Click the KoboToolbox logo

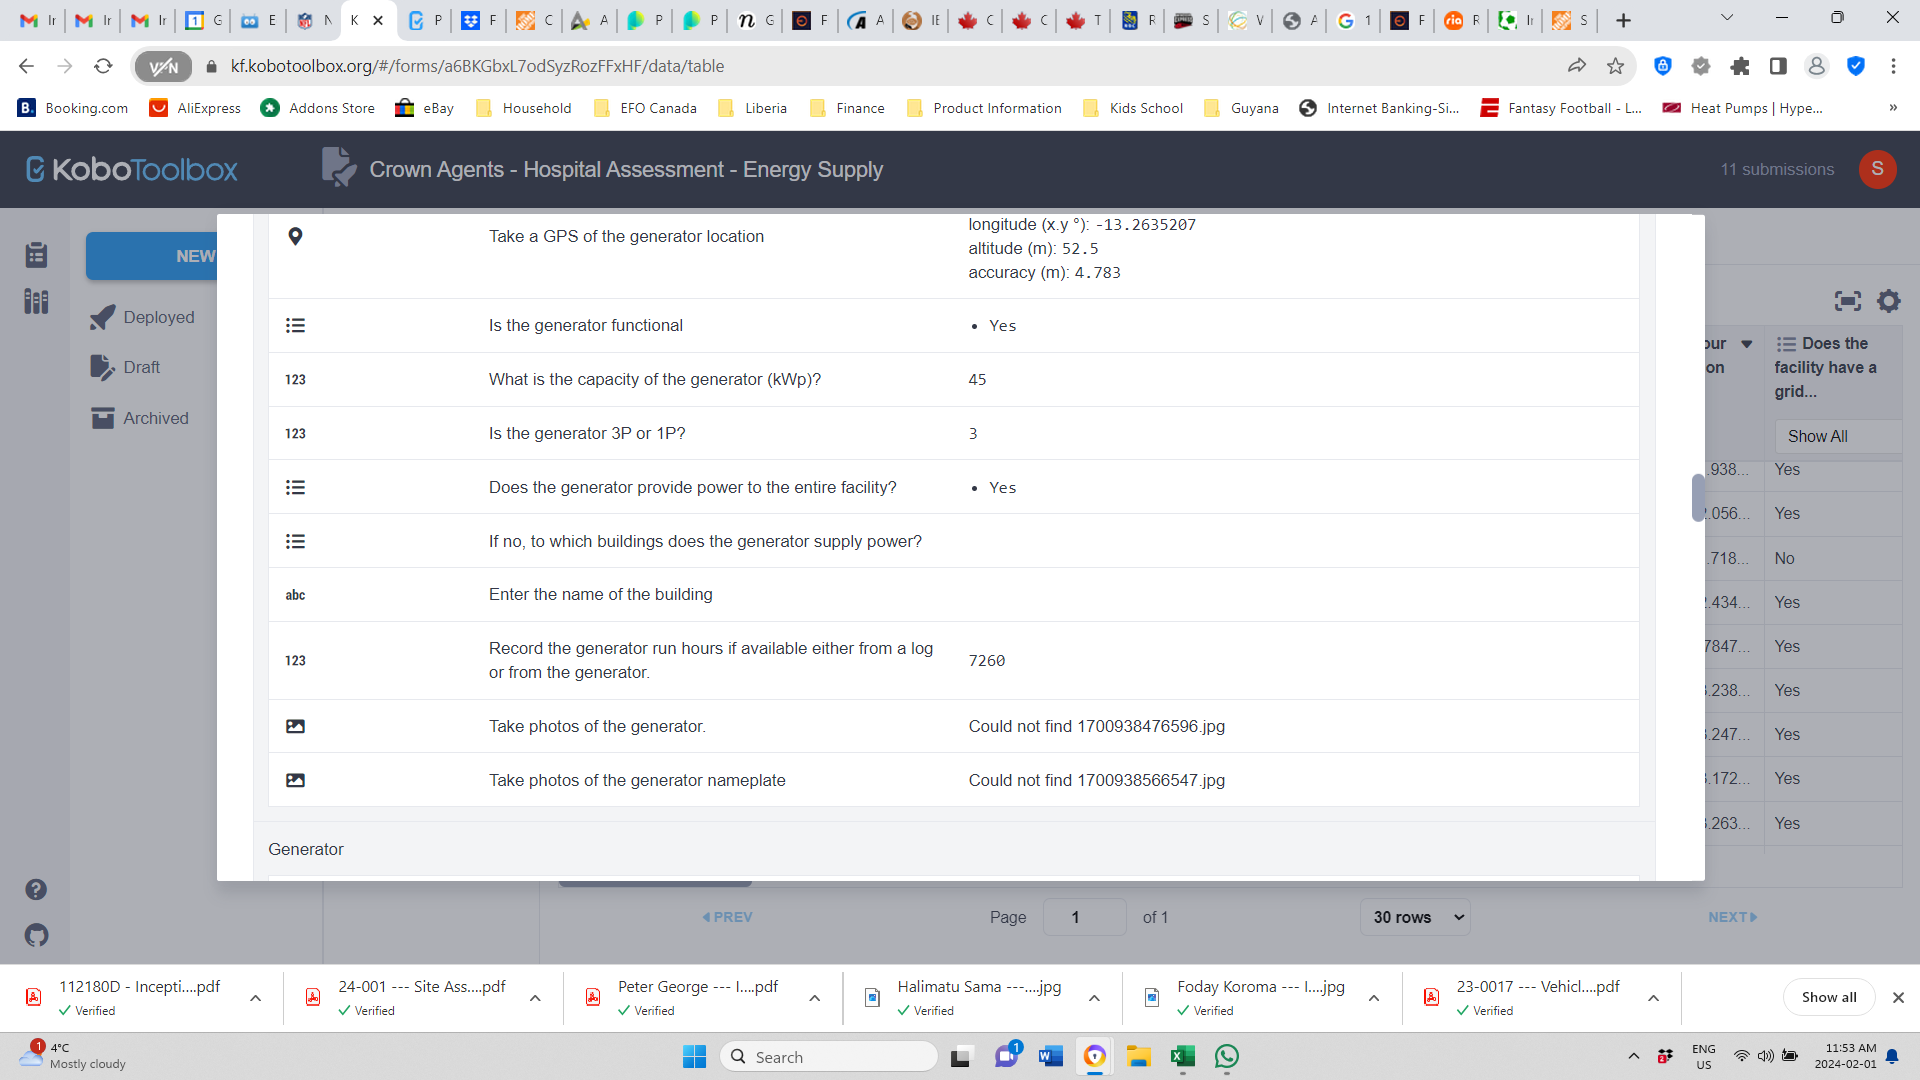point(131,169)
